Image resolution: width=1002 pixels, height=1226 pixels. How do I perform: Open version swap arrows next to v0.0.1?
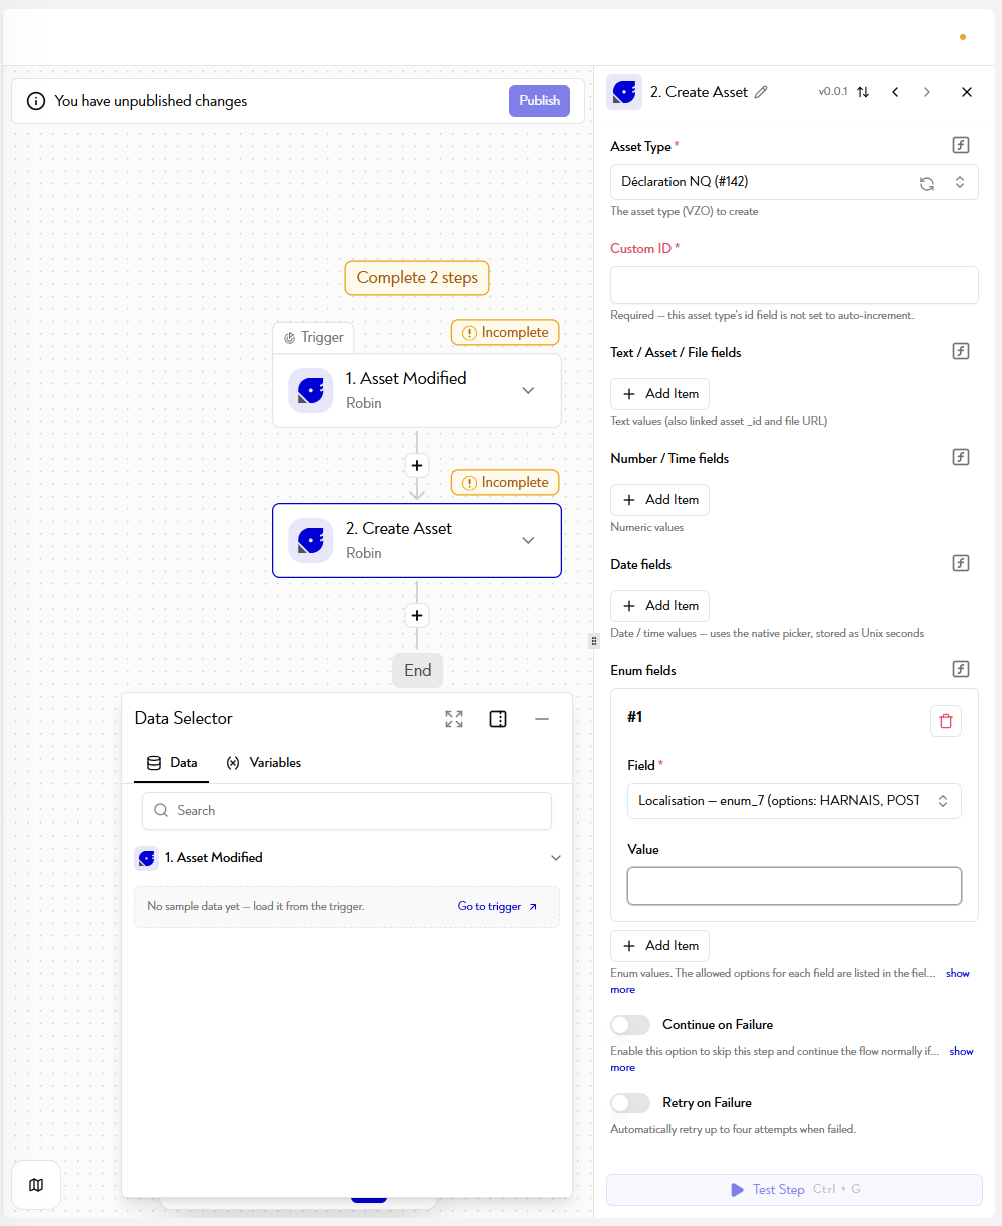coord(863,92)
